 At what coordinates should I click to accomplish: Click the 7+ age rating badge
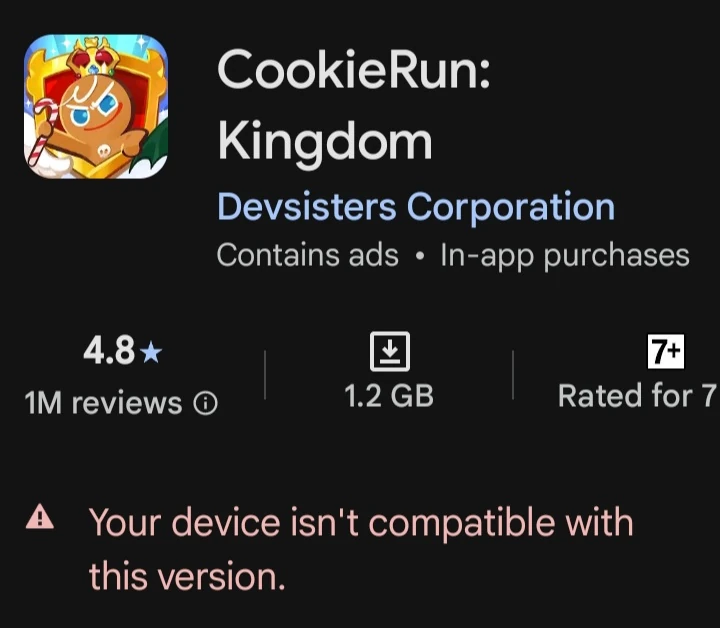tap(665, 352)
